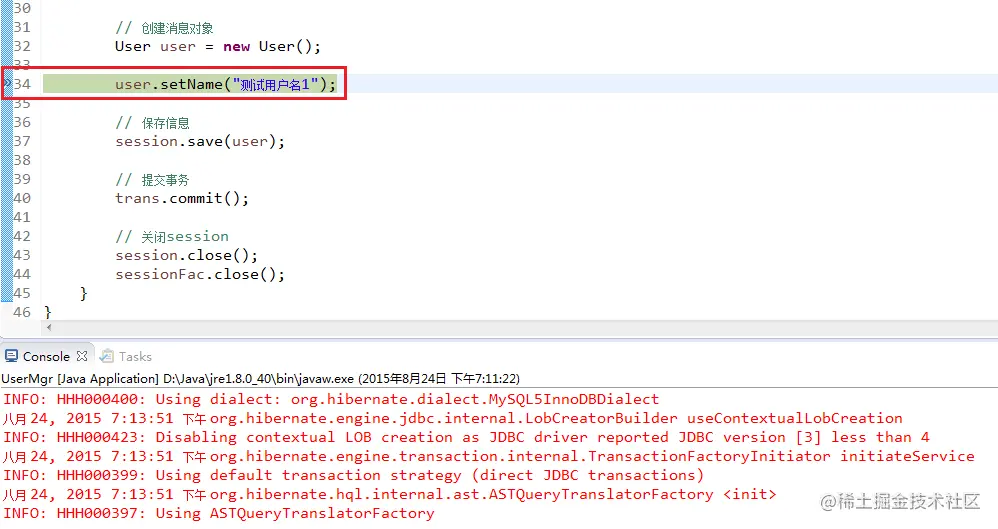998x529 pixels.
Task: Click line number 32 in the gutter
Action: pyautogui.click(x=22, y=46)
